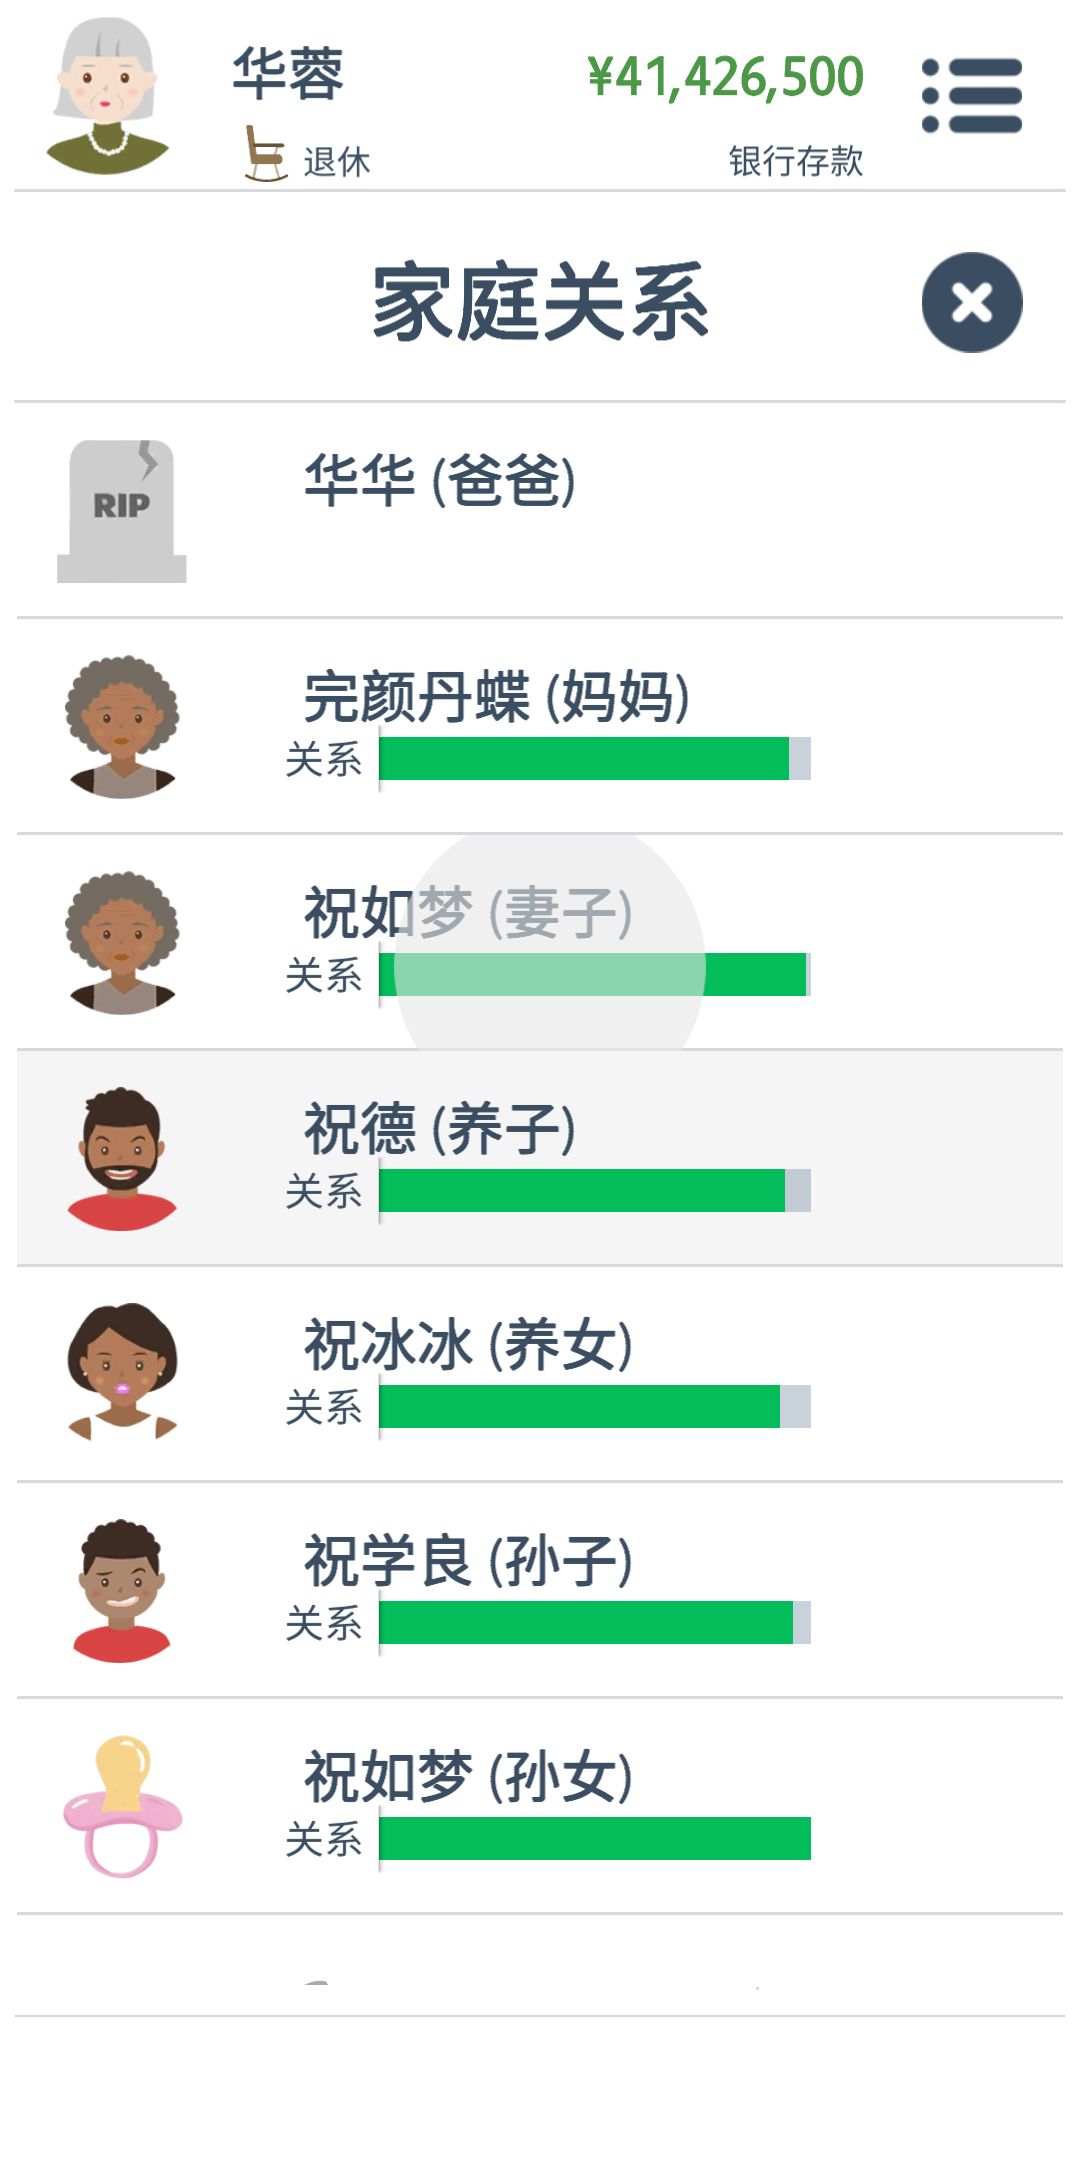Select the 完颜丹蝶 (妈妈) name
Viewport: 1080px width, 2160px height.
click(496, 696)
